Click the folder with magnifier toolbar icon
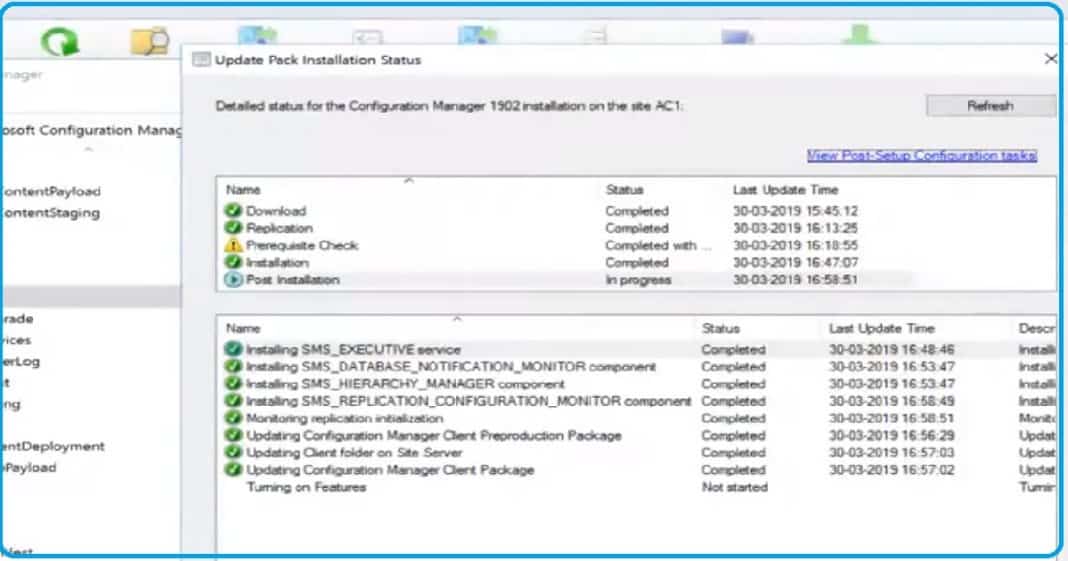Image resolution: width=1068 pixels, height=561 pixels. tap(149, 41)
